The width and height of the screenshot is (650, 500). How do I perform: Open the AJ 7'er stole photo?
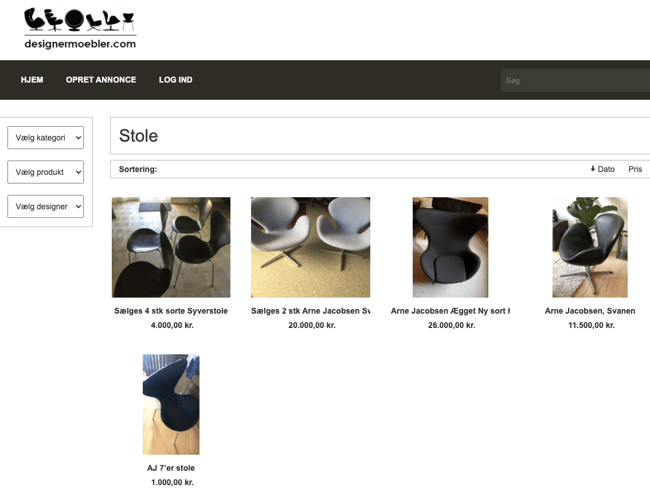[171, 404]
